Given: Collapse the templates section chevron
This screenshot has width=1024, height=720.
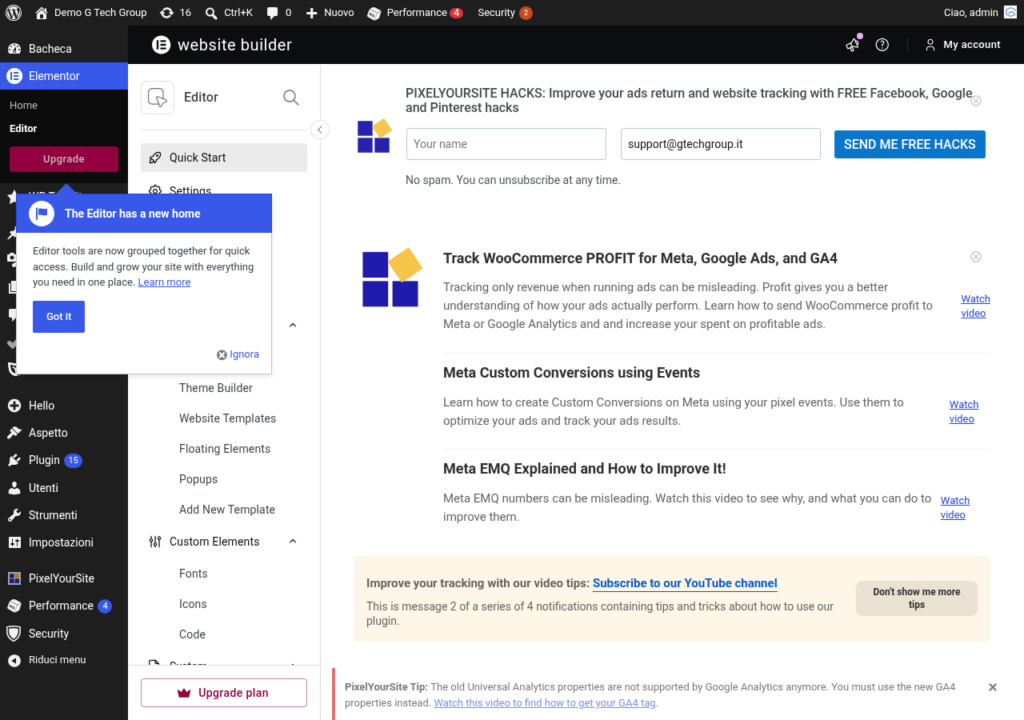Looking at the screenshot, I should tap(293, 325).
